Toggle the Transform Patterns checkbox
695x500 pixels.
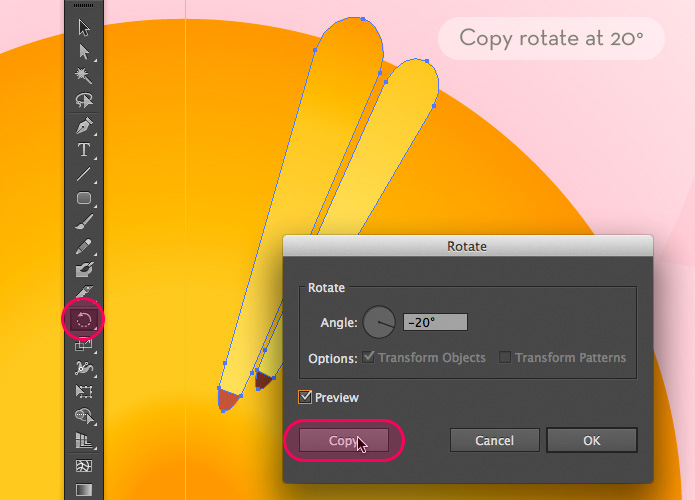[x=504, y=357]
